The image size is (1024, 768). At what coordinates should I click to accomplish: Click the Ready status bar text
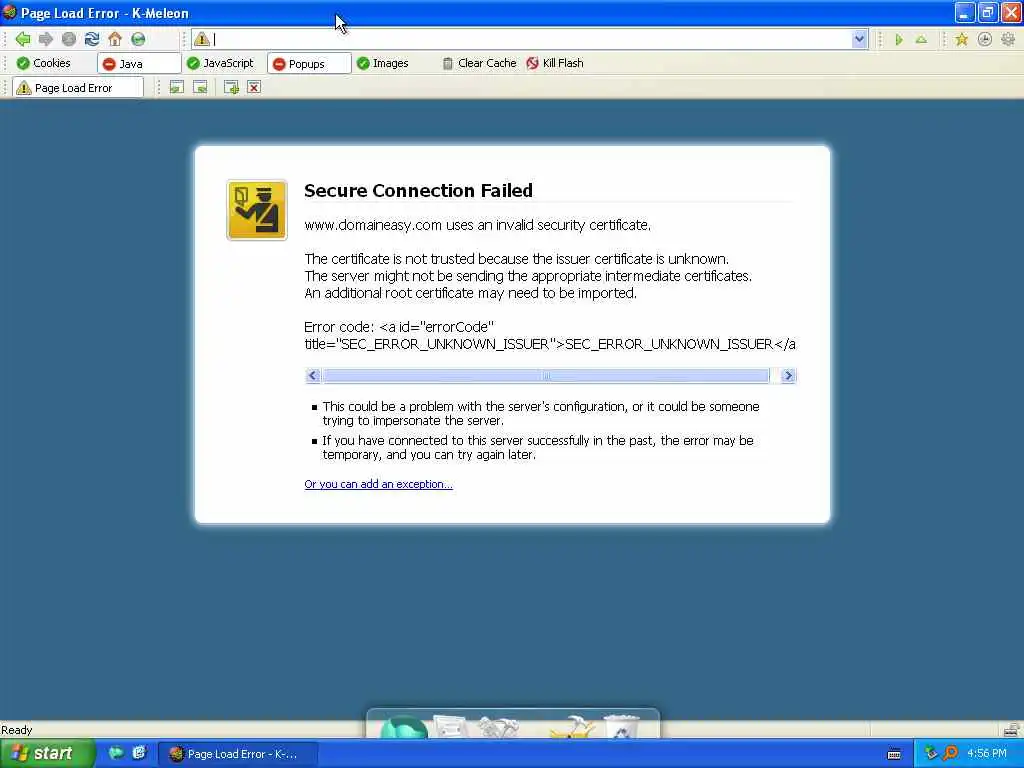[16, 730]
